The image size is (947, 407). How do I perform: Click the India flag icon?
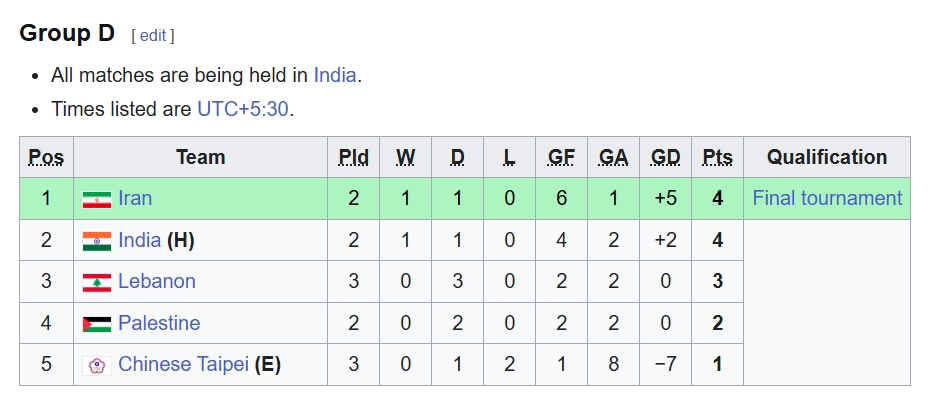[97, 241]
